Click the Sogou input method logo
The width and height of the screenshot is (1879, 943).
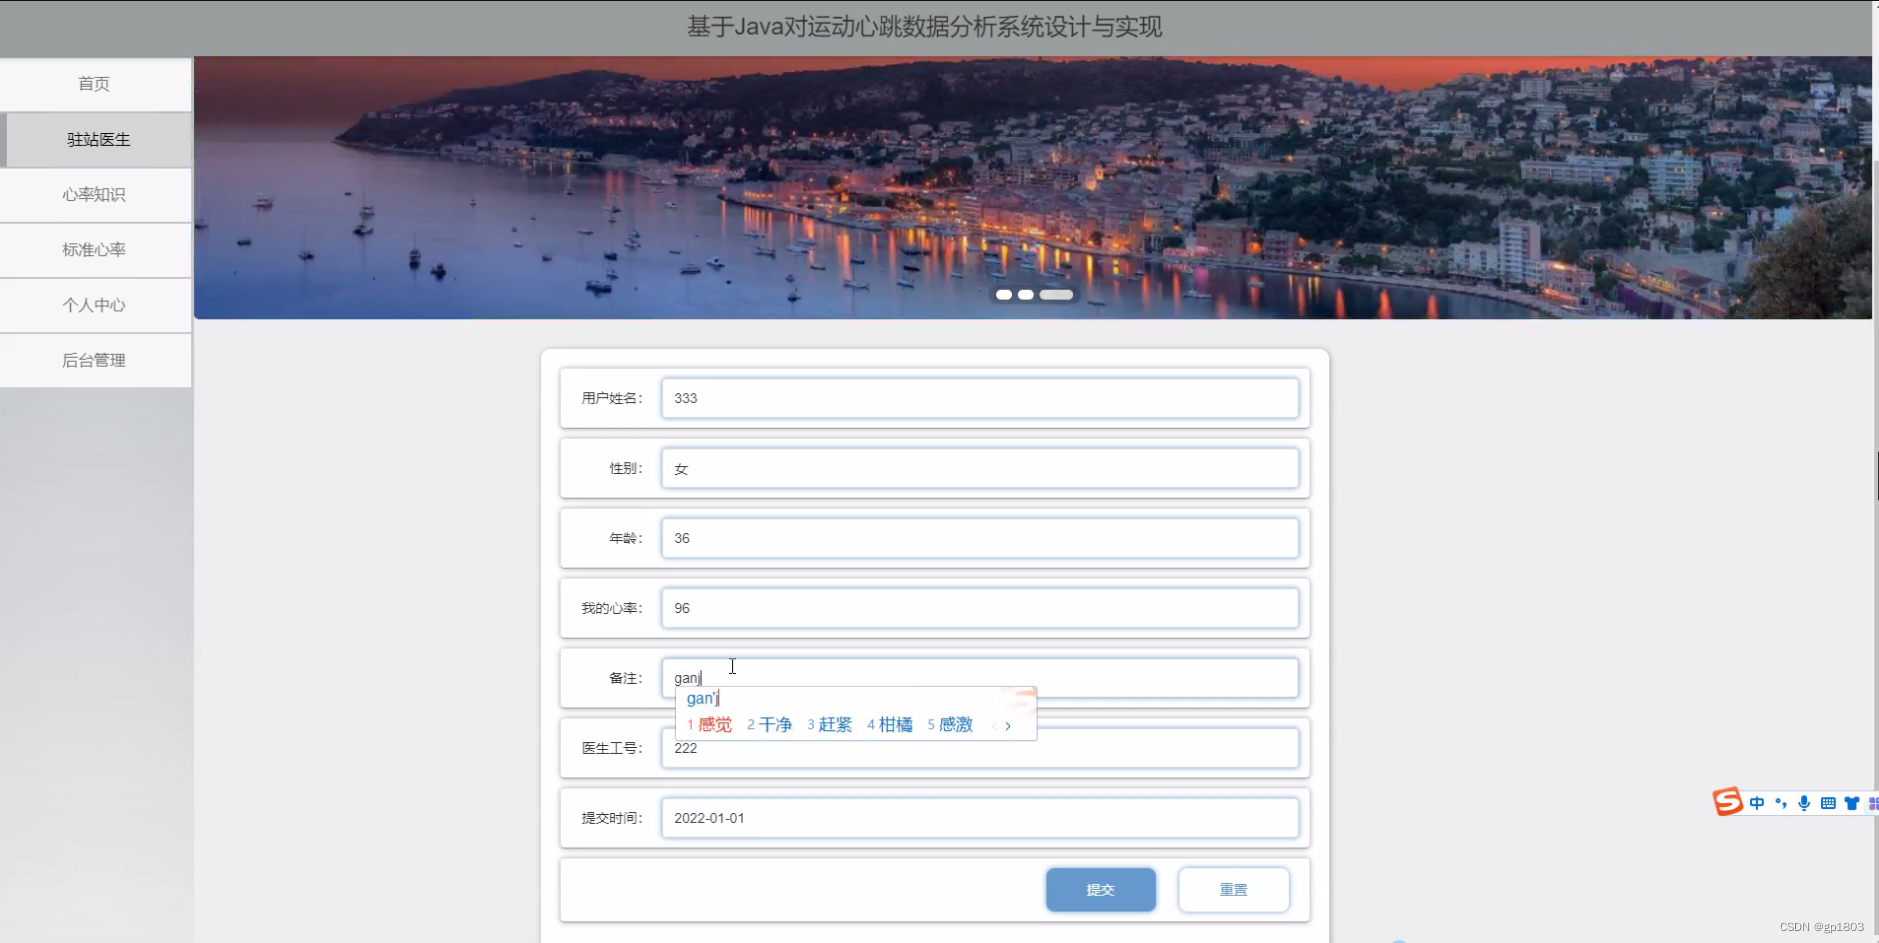coord(1728,802)
